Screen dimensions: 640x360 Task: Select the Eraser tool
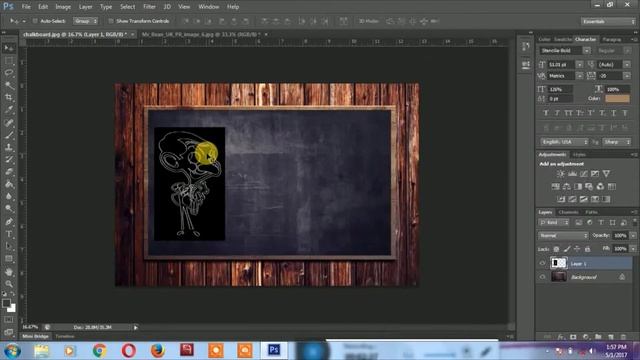pyautogui.click(x=9, y=172)
